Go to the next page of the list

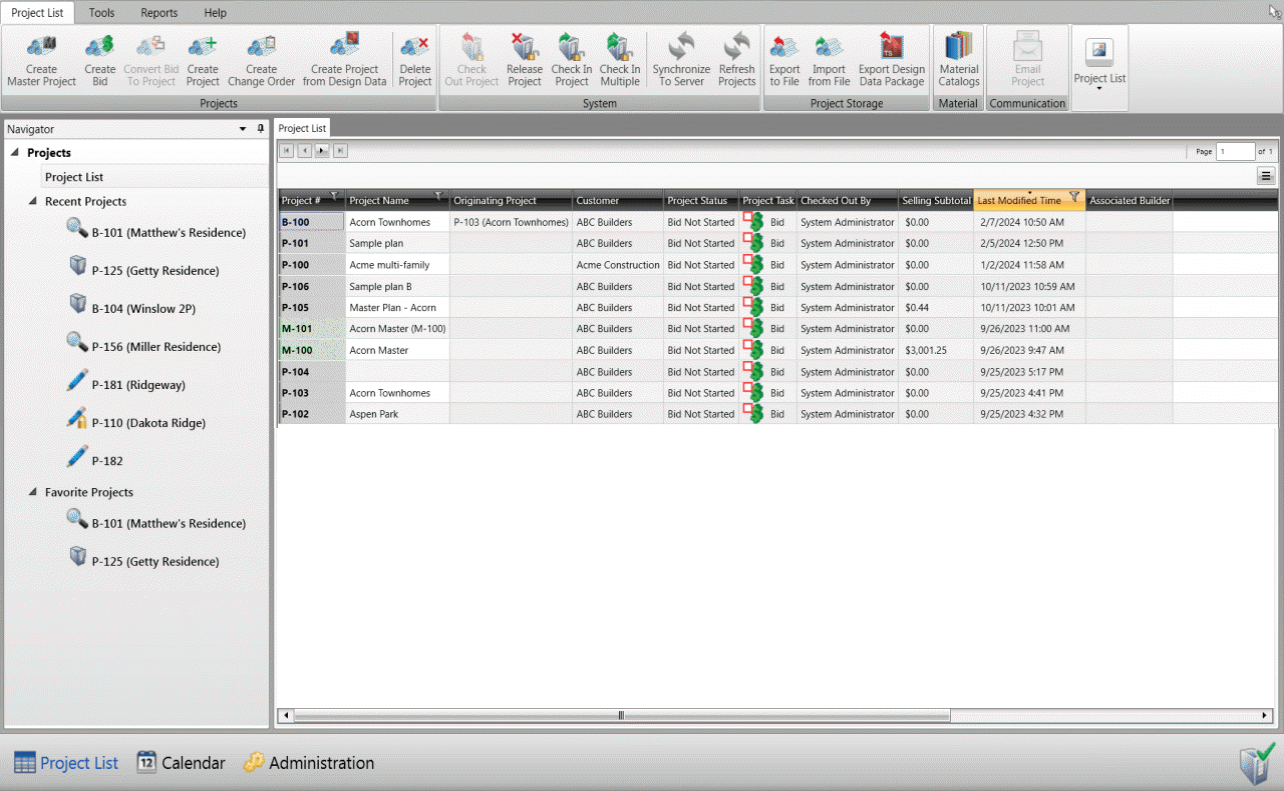[322, 151]
